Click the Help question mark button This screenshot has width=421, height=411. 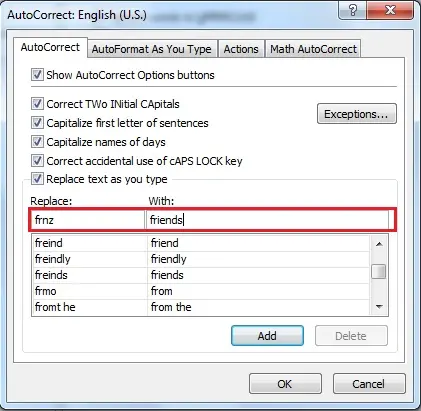(353, 10)
